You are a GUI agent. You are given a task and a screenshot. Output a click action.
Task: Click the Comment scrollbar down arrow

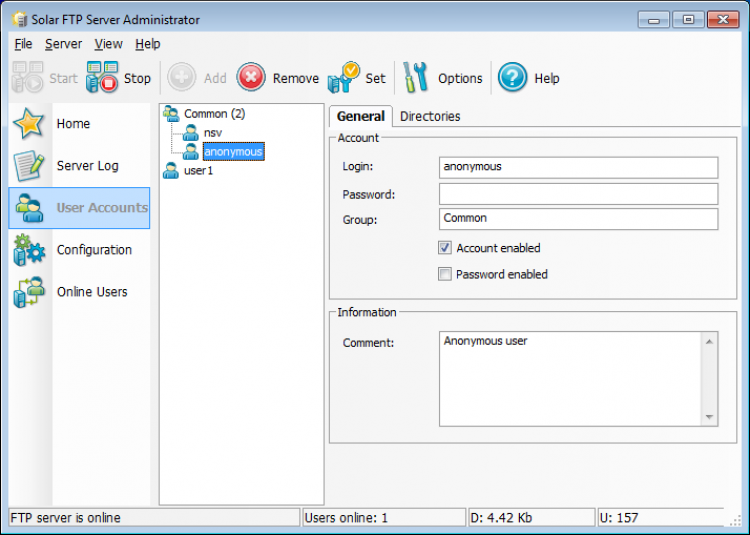click(709, 417)
